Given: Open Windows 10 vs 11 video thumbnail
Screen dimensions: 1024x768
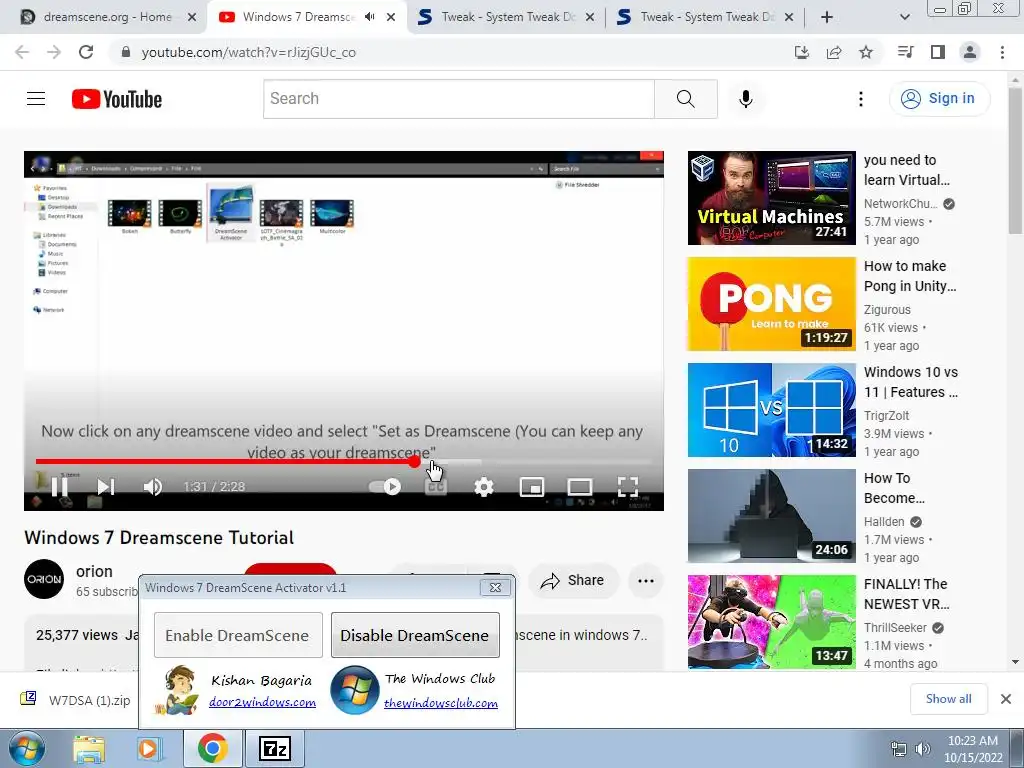Looking at the screenshot, I should pos(771,409).
